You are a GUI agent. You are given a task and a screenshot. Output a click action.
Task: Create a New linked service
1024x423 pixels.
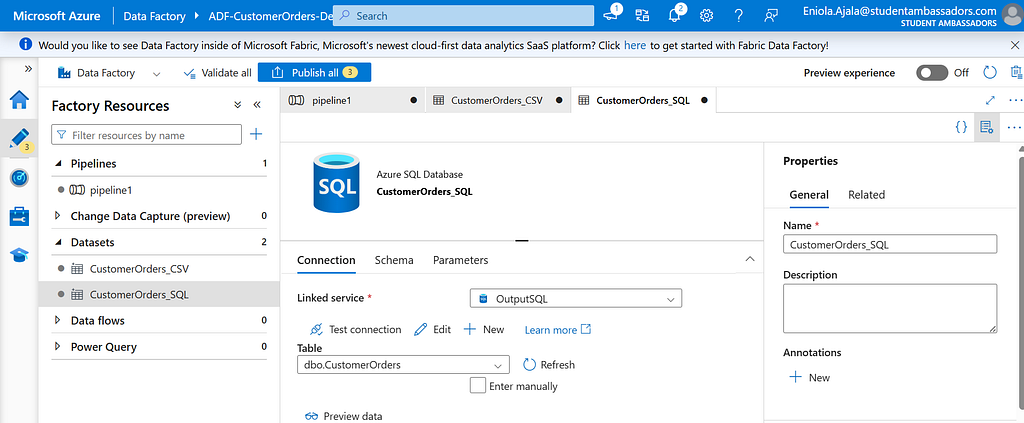pos(483,329)
